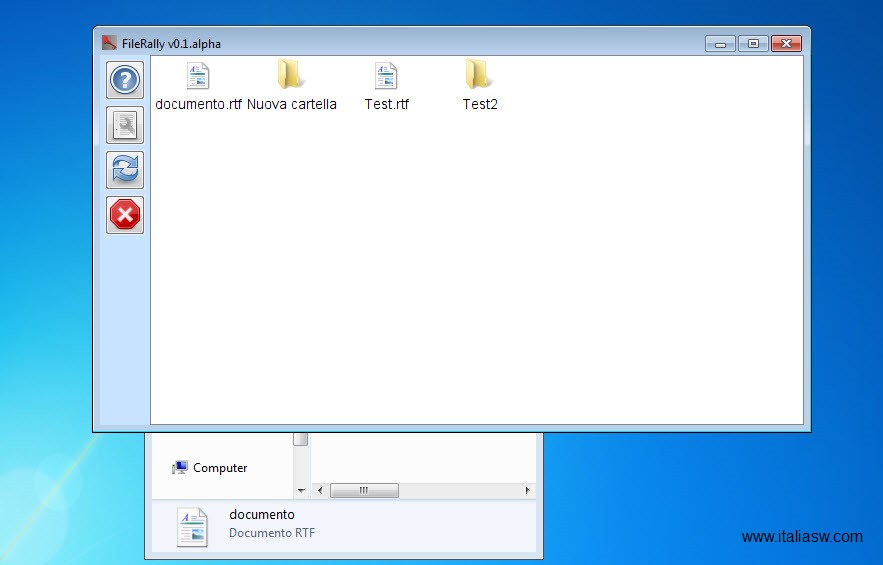Minimize the FileRally window
Screen dimensions: 883x565
(720, 43)
